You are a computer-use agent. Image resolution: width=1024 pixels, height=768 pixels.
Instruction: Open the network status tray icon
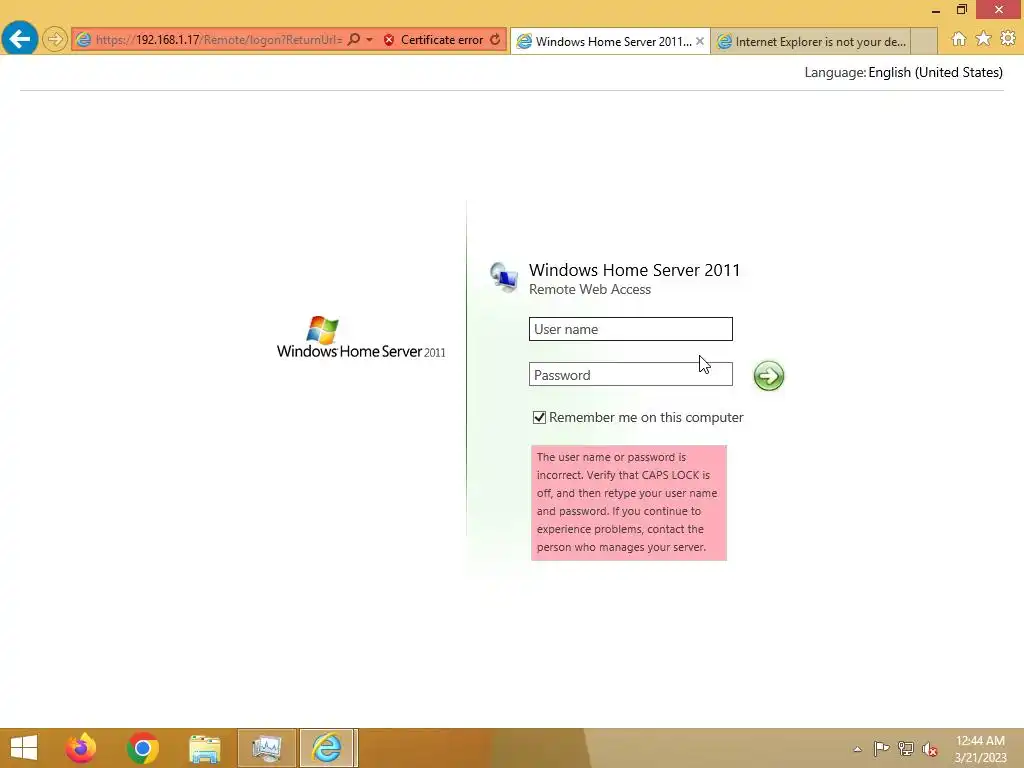[906, 748]
